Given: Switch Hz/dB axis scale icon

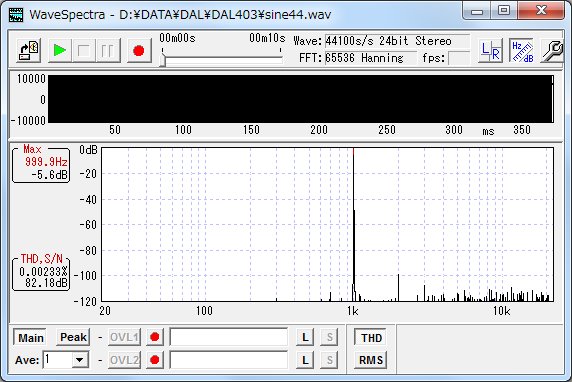Looking at the screenshot, I should point(522,51).
